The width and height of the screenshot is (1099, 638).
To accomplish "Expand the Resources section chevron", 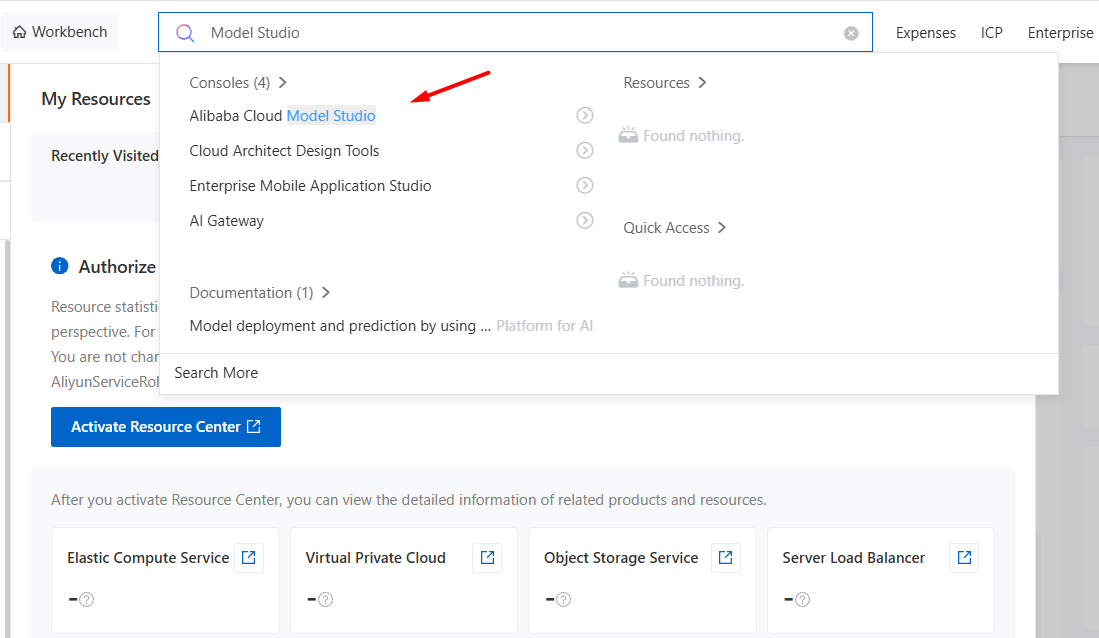I will click(x=665, y=83).
